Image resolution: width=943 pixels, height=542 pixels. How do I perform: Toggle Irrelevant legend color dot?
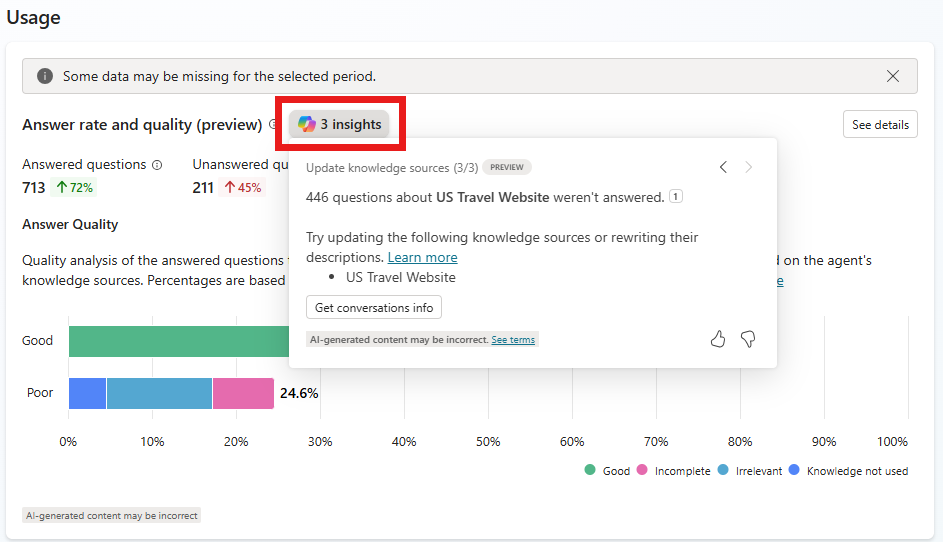tap(723, 470)
